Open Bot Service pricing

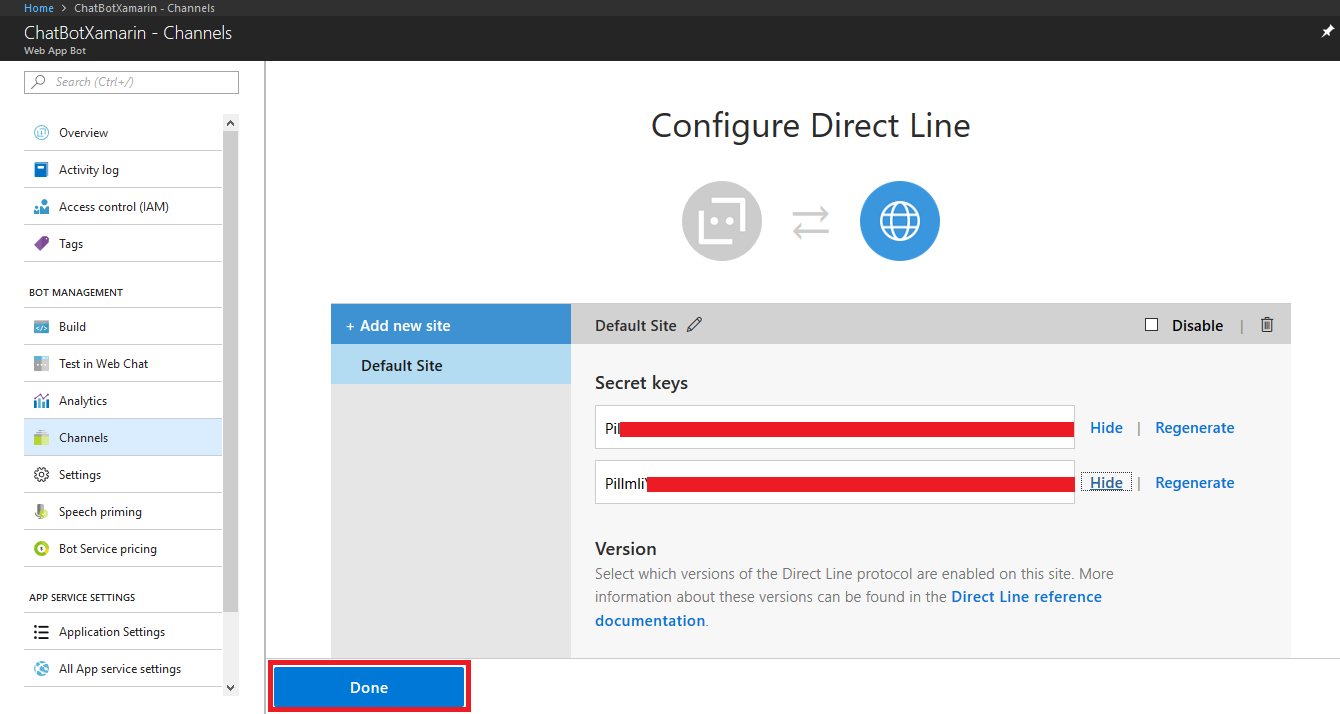point(123,549)
